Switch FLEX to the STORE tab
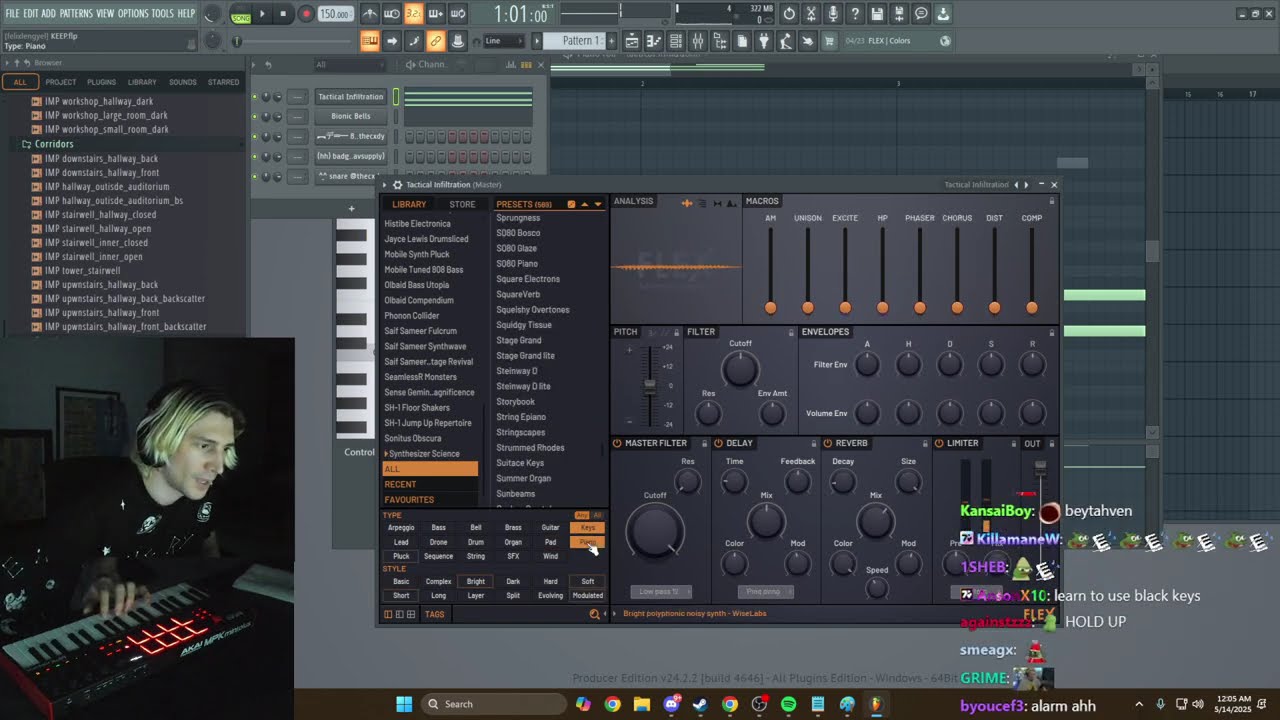The height and width of the screenshot is (720, 1280). [x=462, y=204]
